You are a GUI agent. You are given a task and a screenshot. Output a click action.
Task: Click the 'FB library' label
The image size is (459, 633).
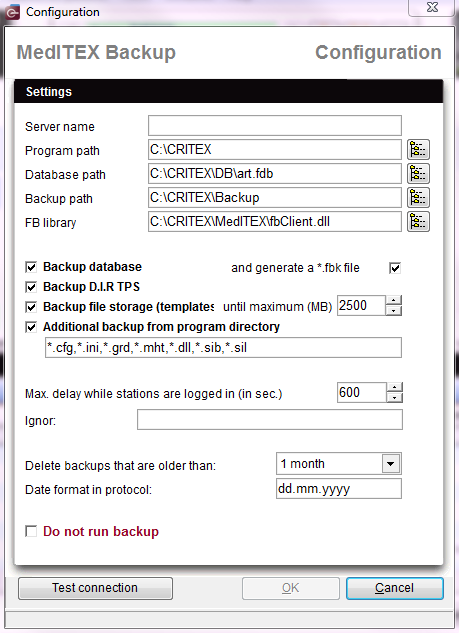pos(50,223)
